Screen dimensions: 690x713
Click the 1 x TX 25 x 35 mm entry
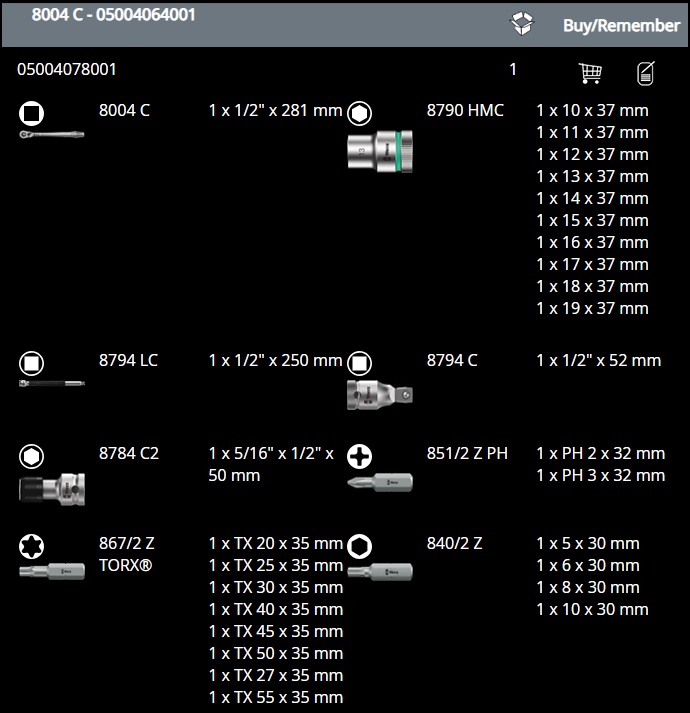click(276, 566)
